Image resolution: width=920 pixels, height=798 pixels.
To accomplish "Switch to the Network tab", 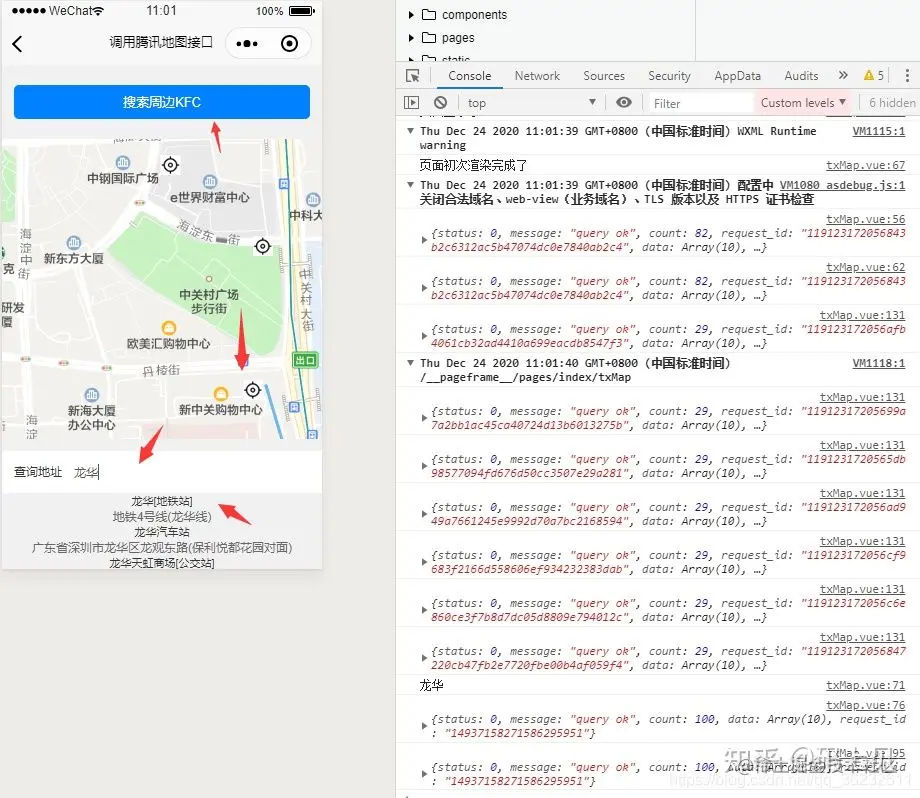I will click(x=537, y=76).
